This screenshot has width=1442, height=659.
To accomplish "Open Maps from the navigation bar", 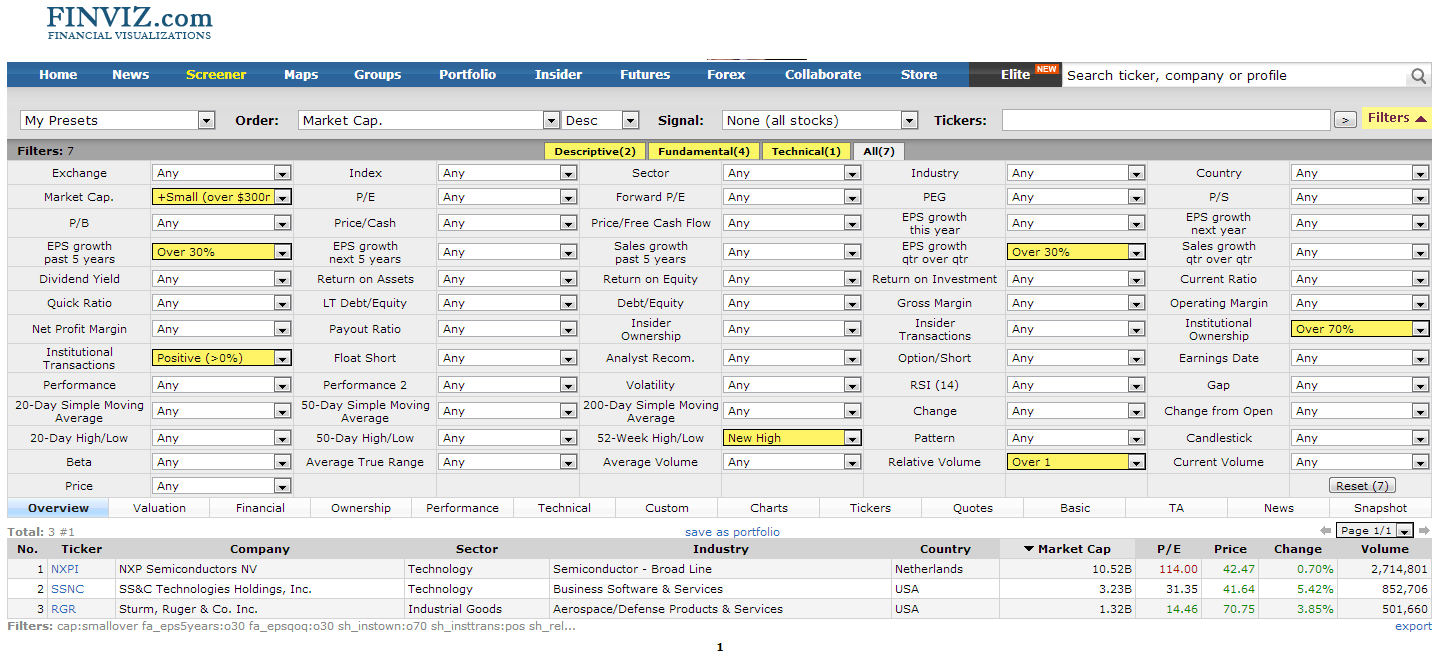I will (x=301, y=75).
